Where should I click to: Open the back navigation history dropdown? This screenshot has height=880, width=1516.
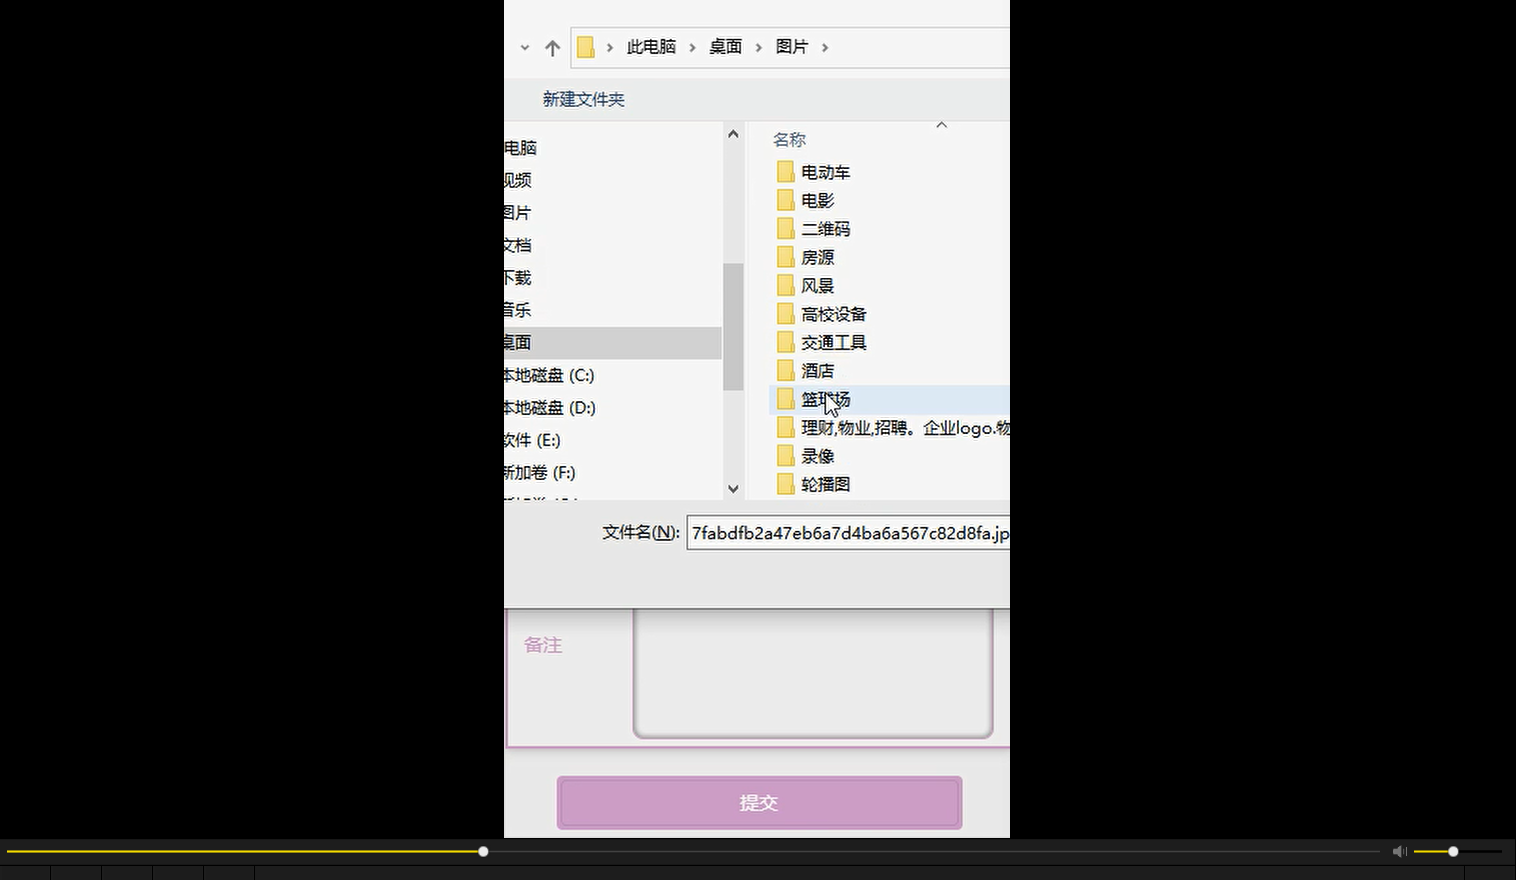[x=524, y=47]
